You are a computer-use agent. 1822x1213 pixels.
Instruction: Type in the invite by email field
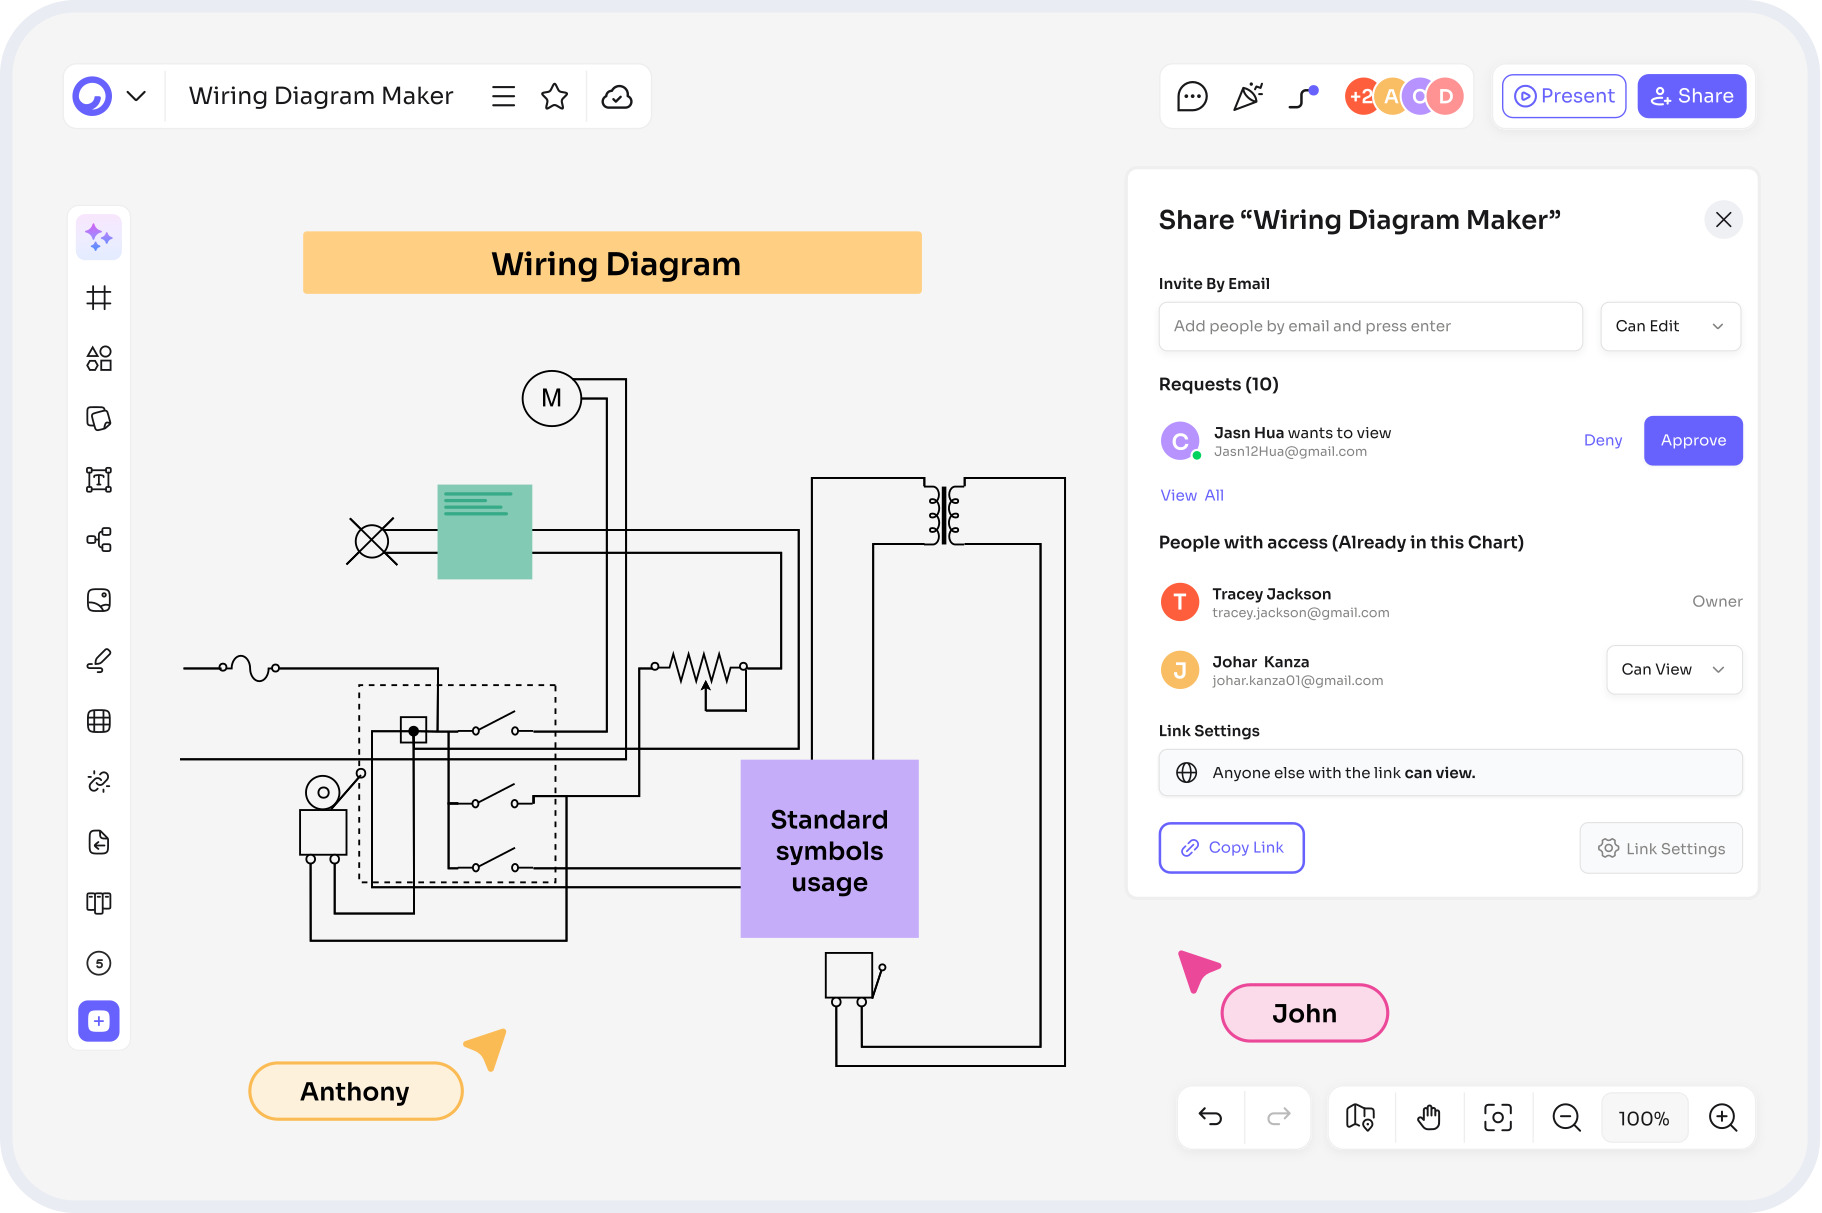1370,326
